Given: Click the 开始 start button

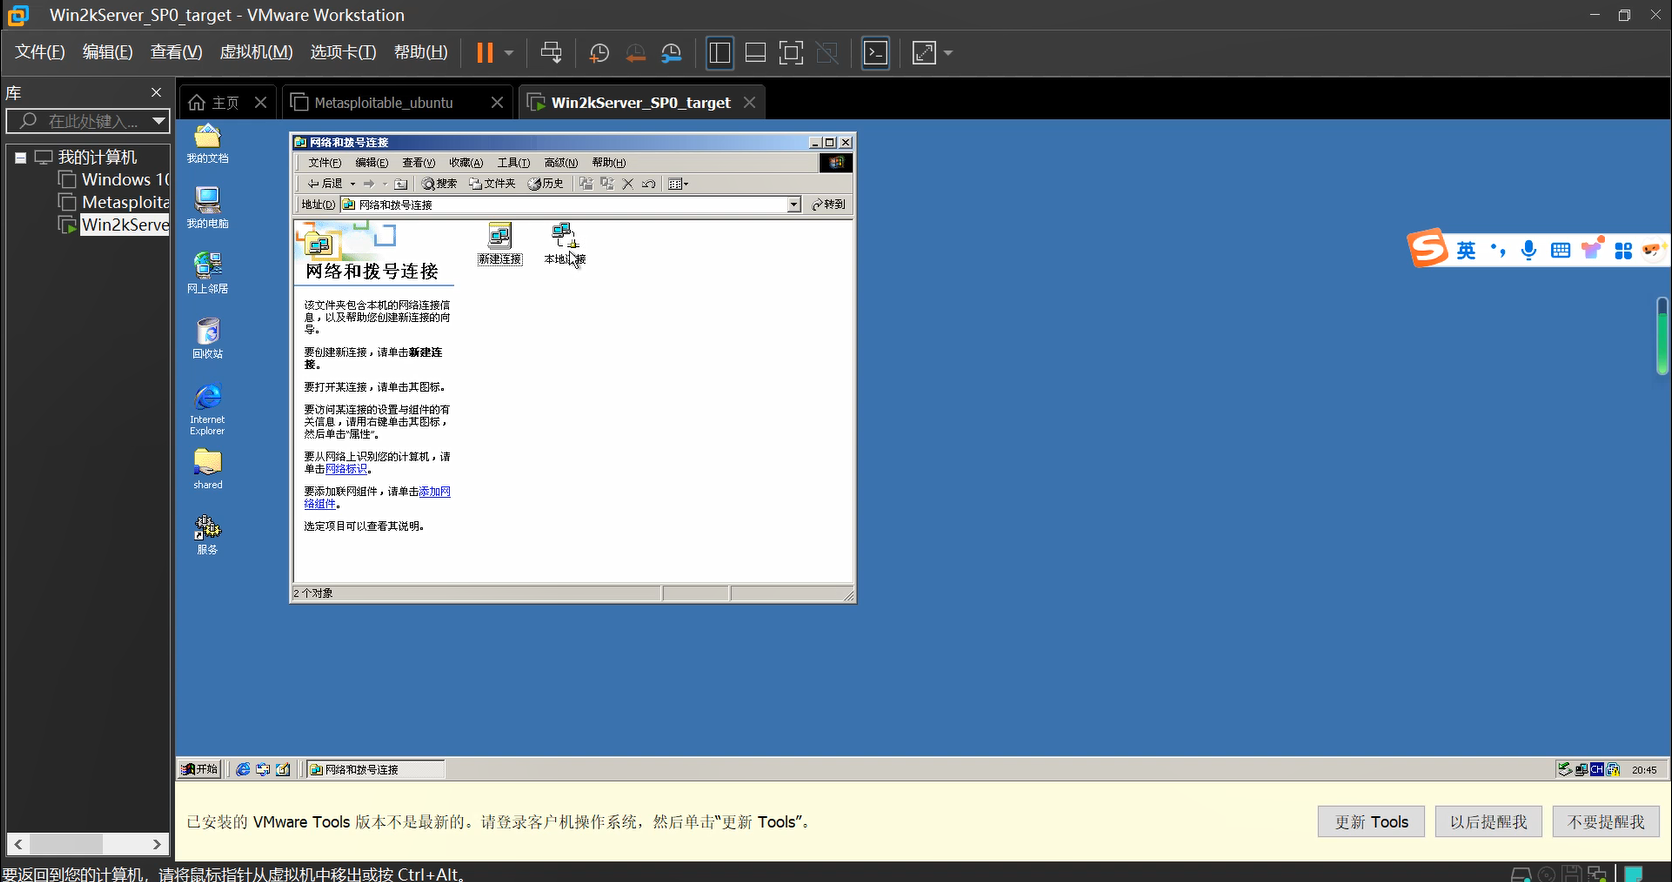Looking at the screenshot, I should pyautogui.click(x=200, y=769).
